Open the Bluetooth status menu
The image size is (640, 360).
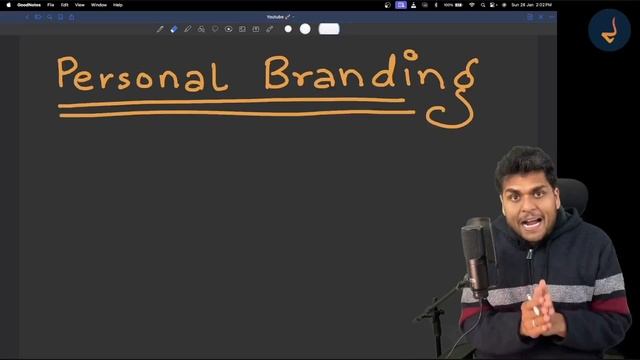point(436,5)
